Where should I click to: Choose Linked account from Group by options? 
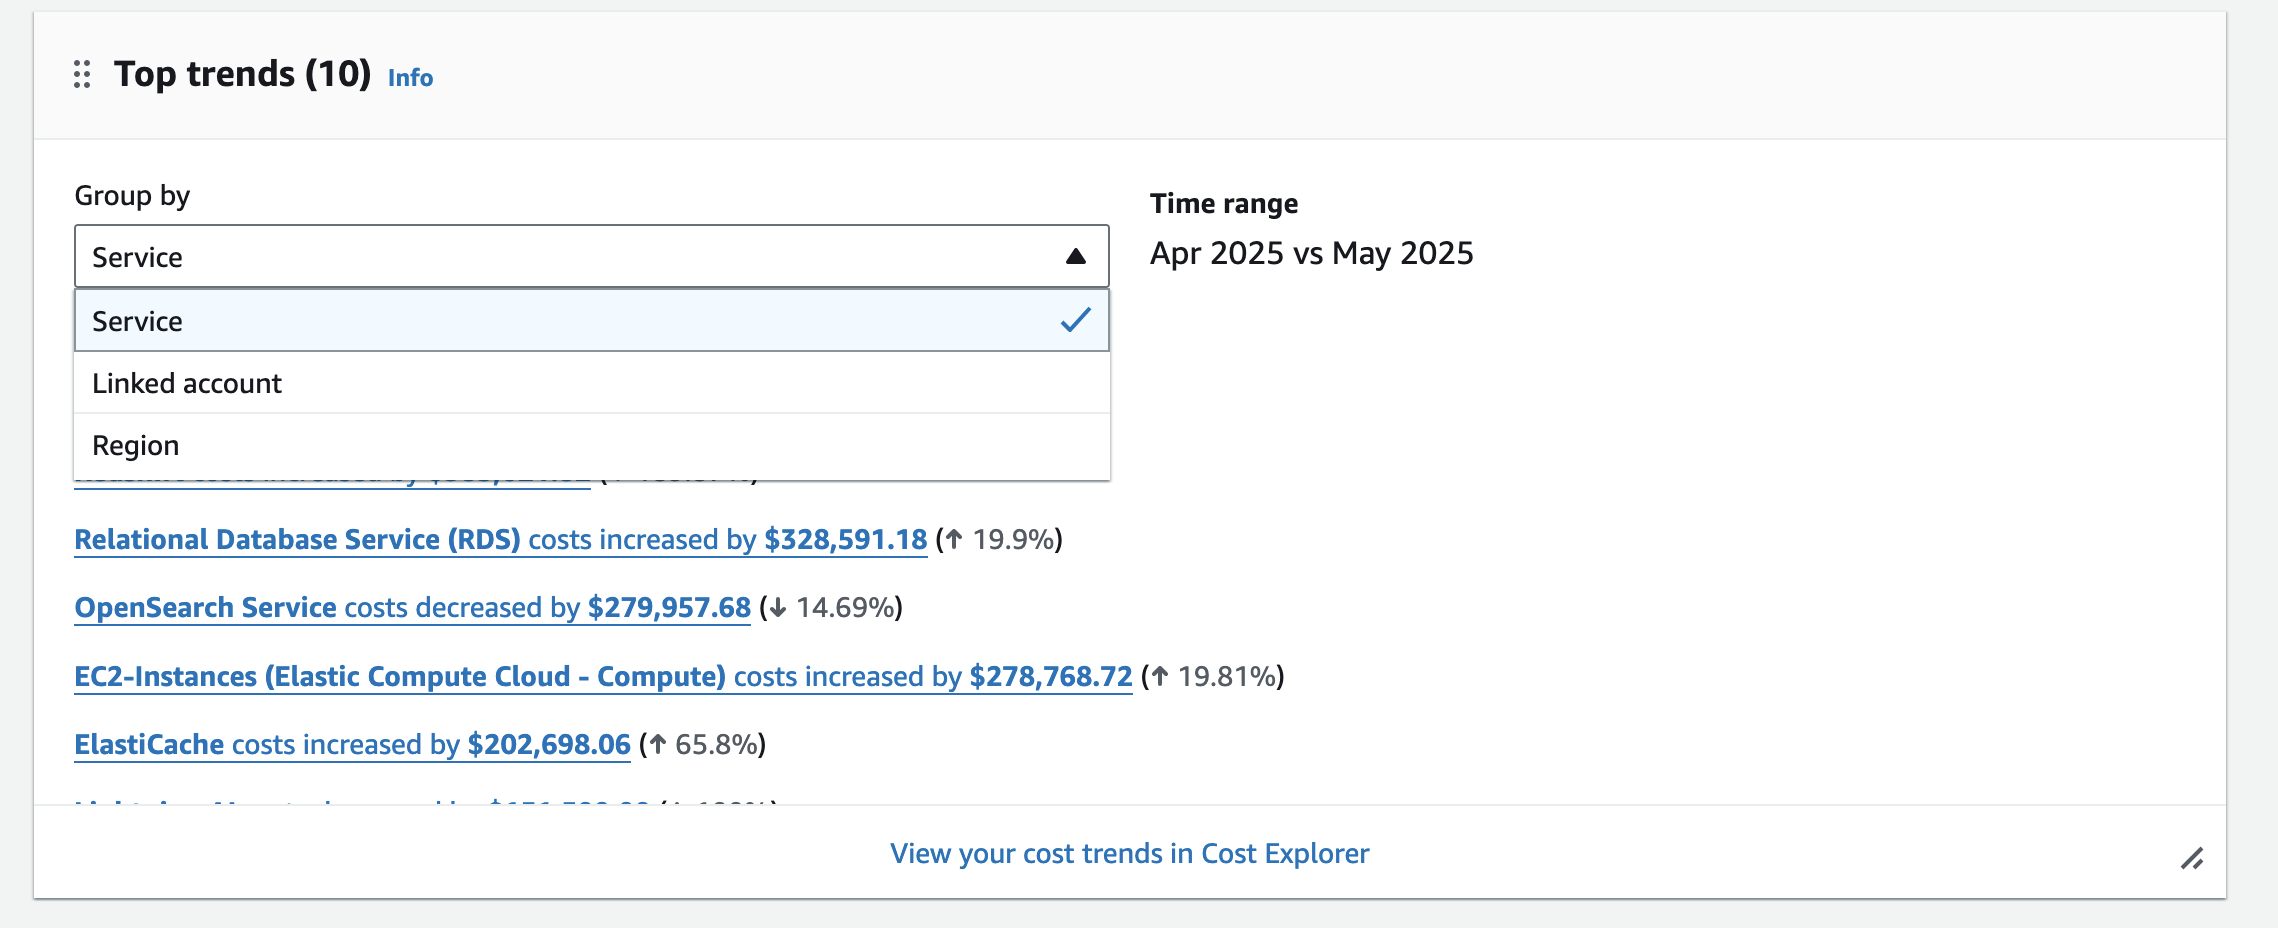coord(592,383)
